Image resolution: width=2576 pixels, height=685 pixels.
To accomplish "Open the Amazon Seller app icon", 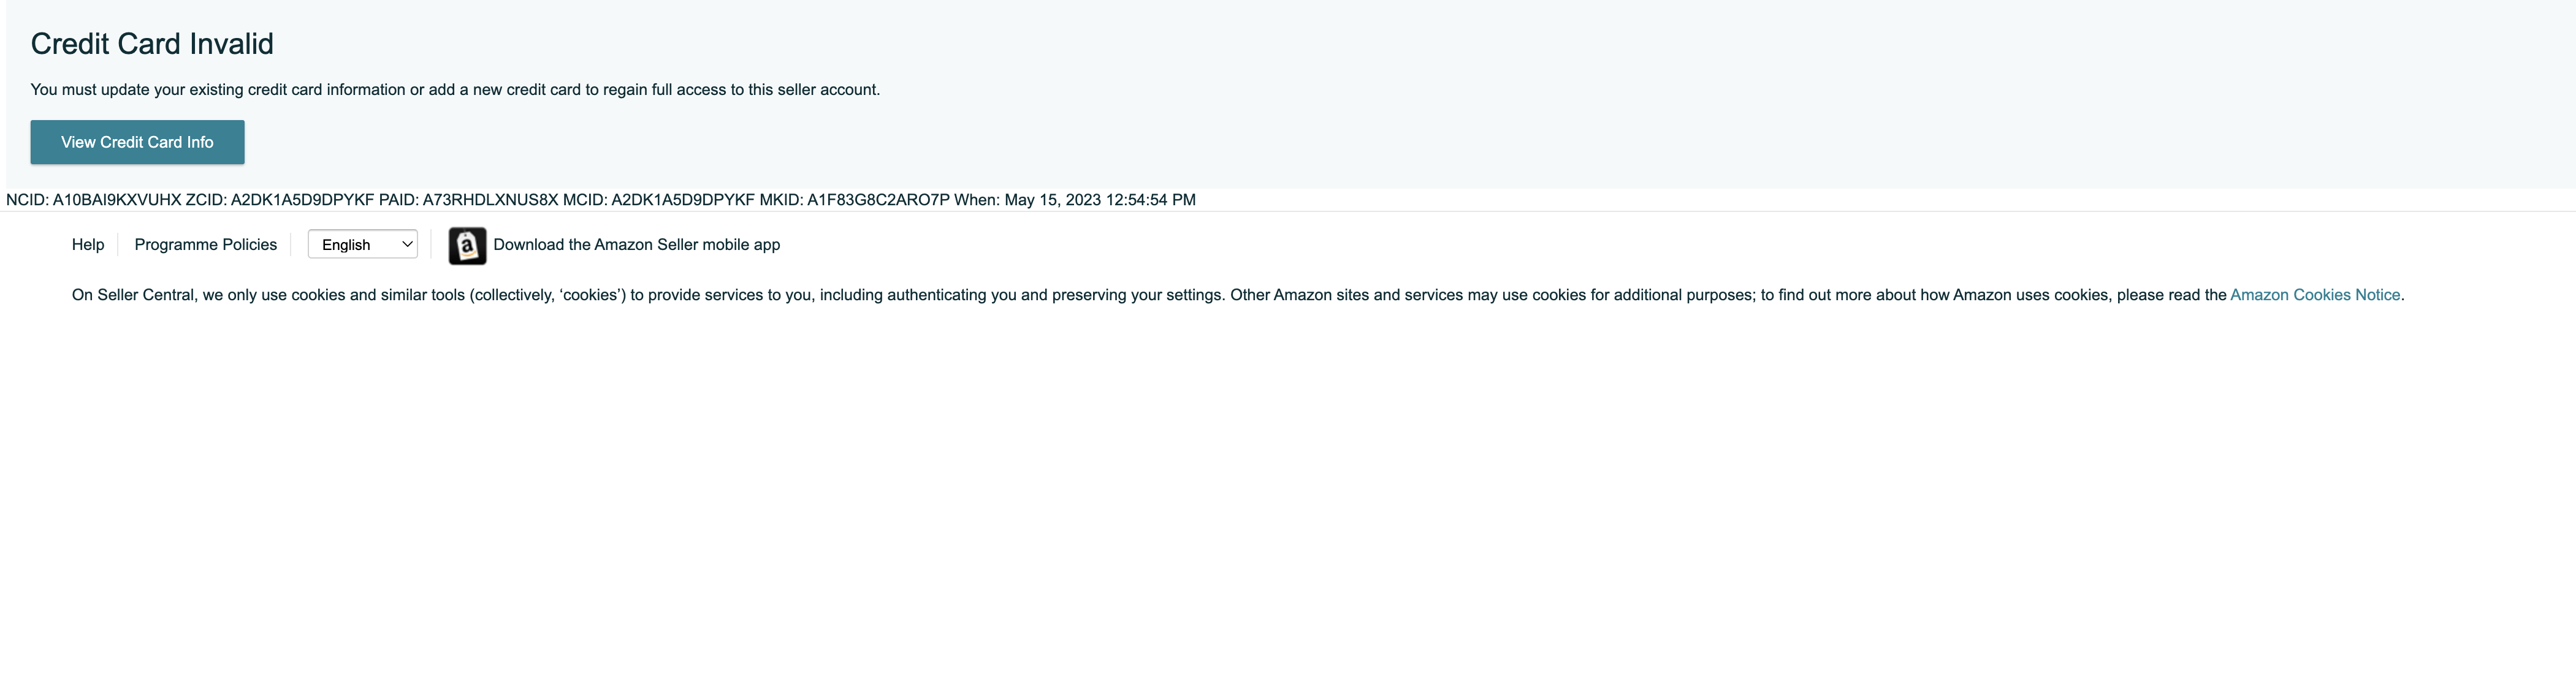I will coord(467,245).
